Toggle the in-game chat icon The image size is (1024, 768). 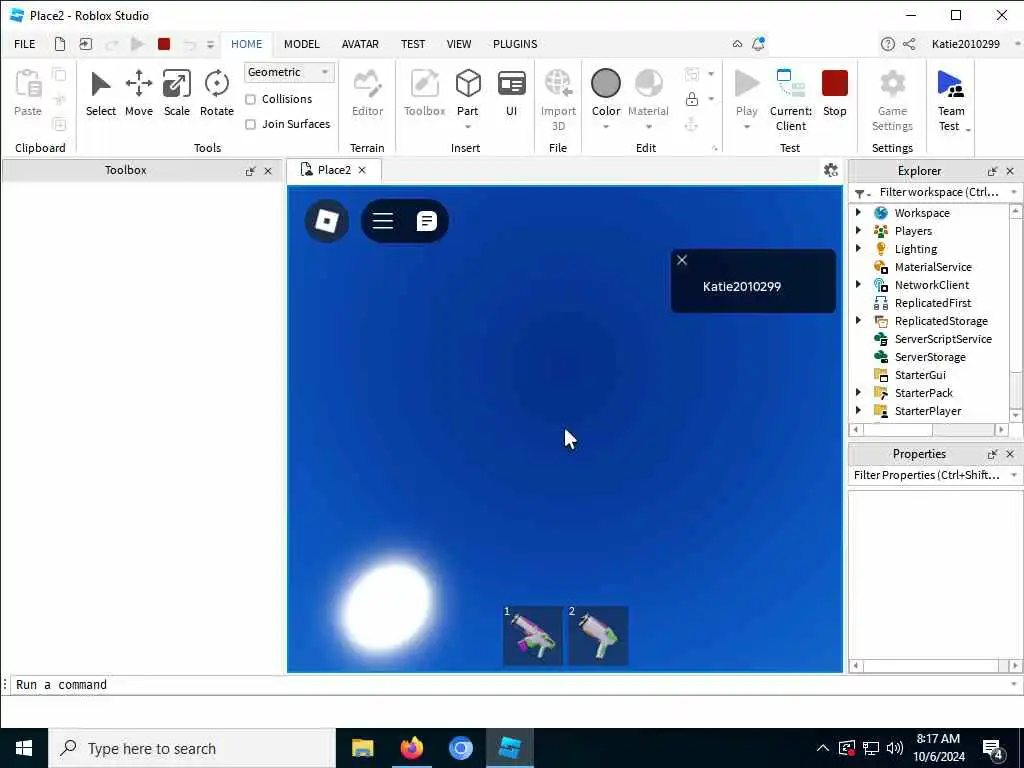click(x=426, y=221)
